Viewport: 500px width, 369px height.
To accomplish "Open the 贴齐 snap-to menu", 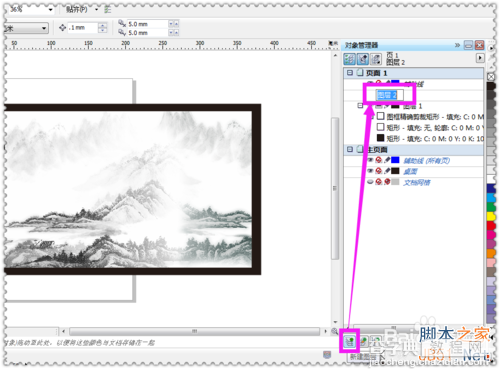I will click(81, 9).
